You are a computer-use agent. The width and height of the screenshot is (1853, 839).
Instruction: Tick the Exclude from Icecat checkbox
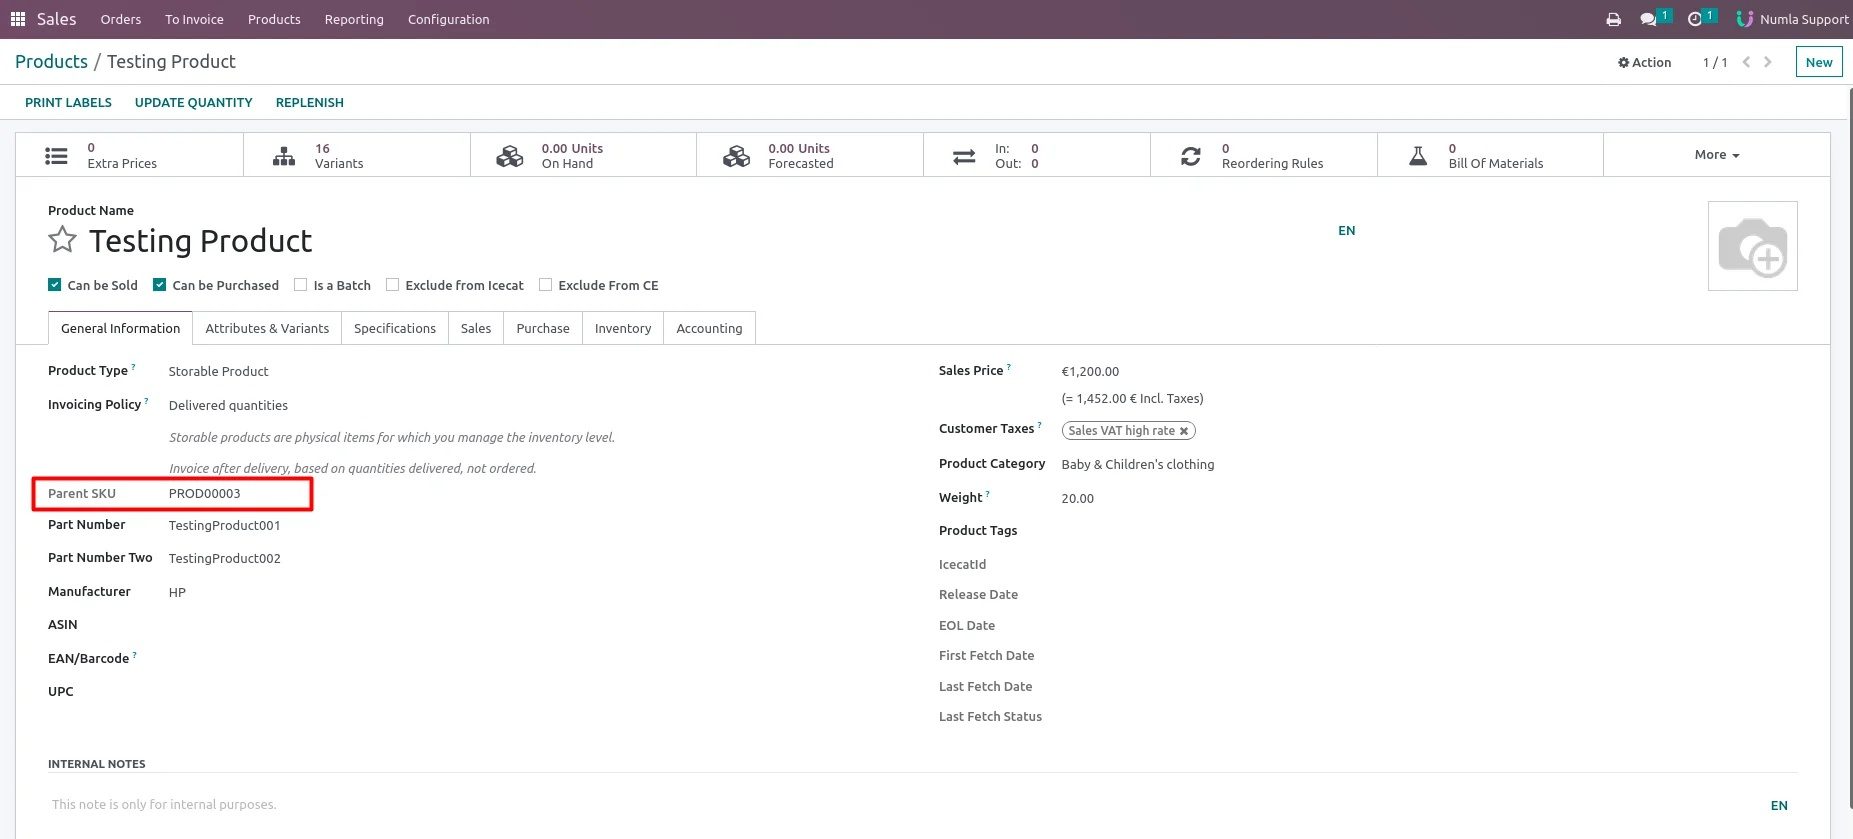[x=392, y=285]
